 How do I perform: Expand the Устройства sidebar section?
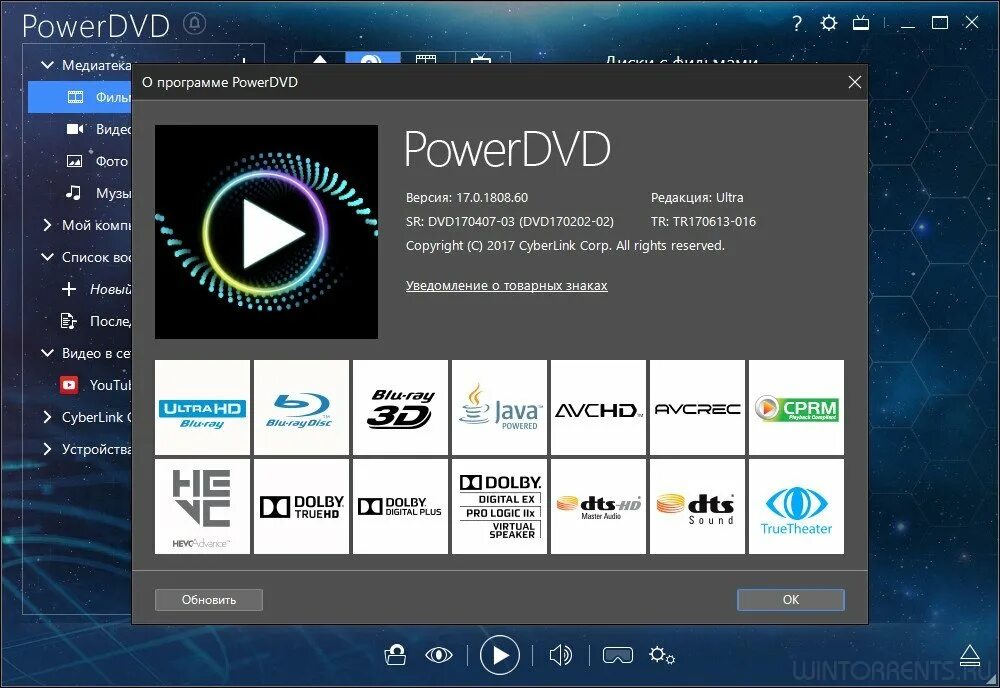click(47, 449)
